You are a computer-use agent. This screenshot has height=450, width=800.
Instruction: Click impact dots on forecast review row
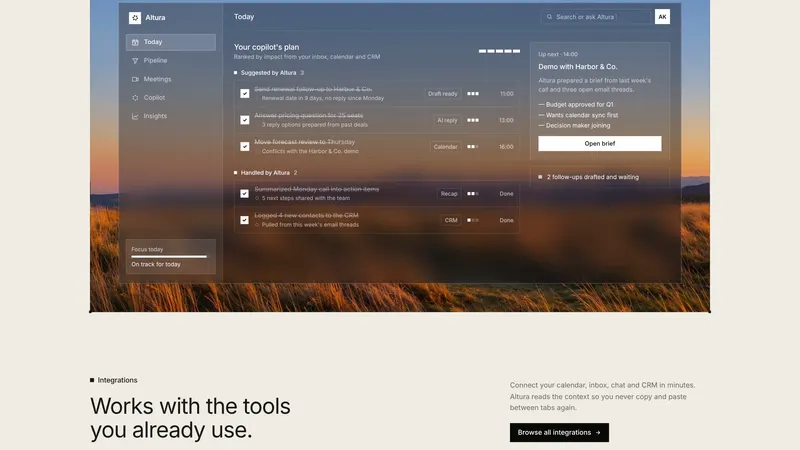pos(473,147)
